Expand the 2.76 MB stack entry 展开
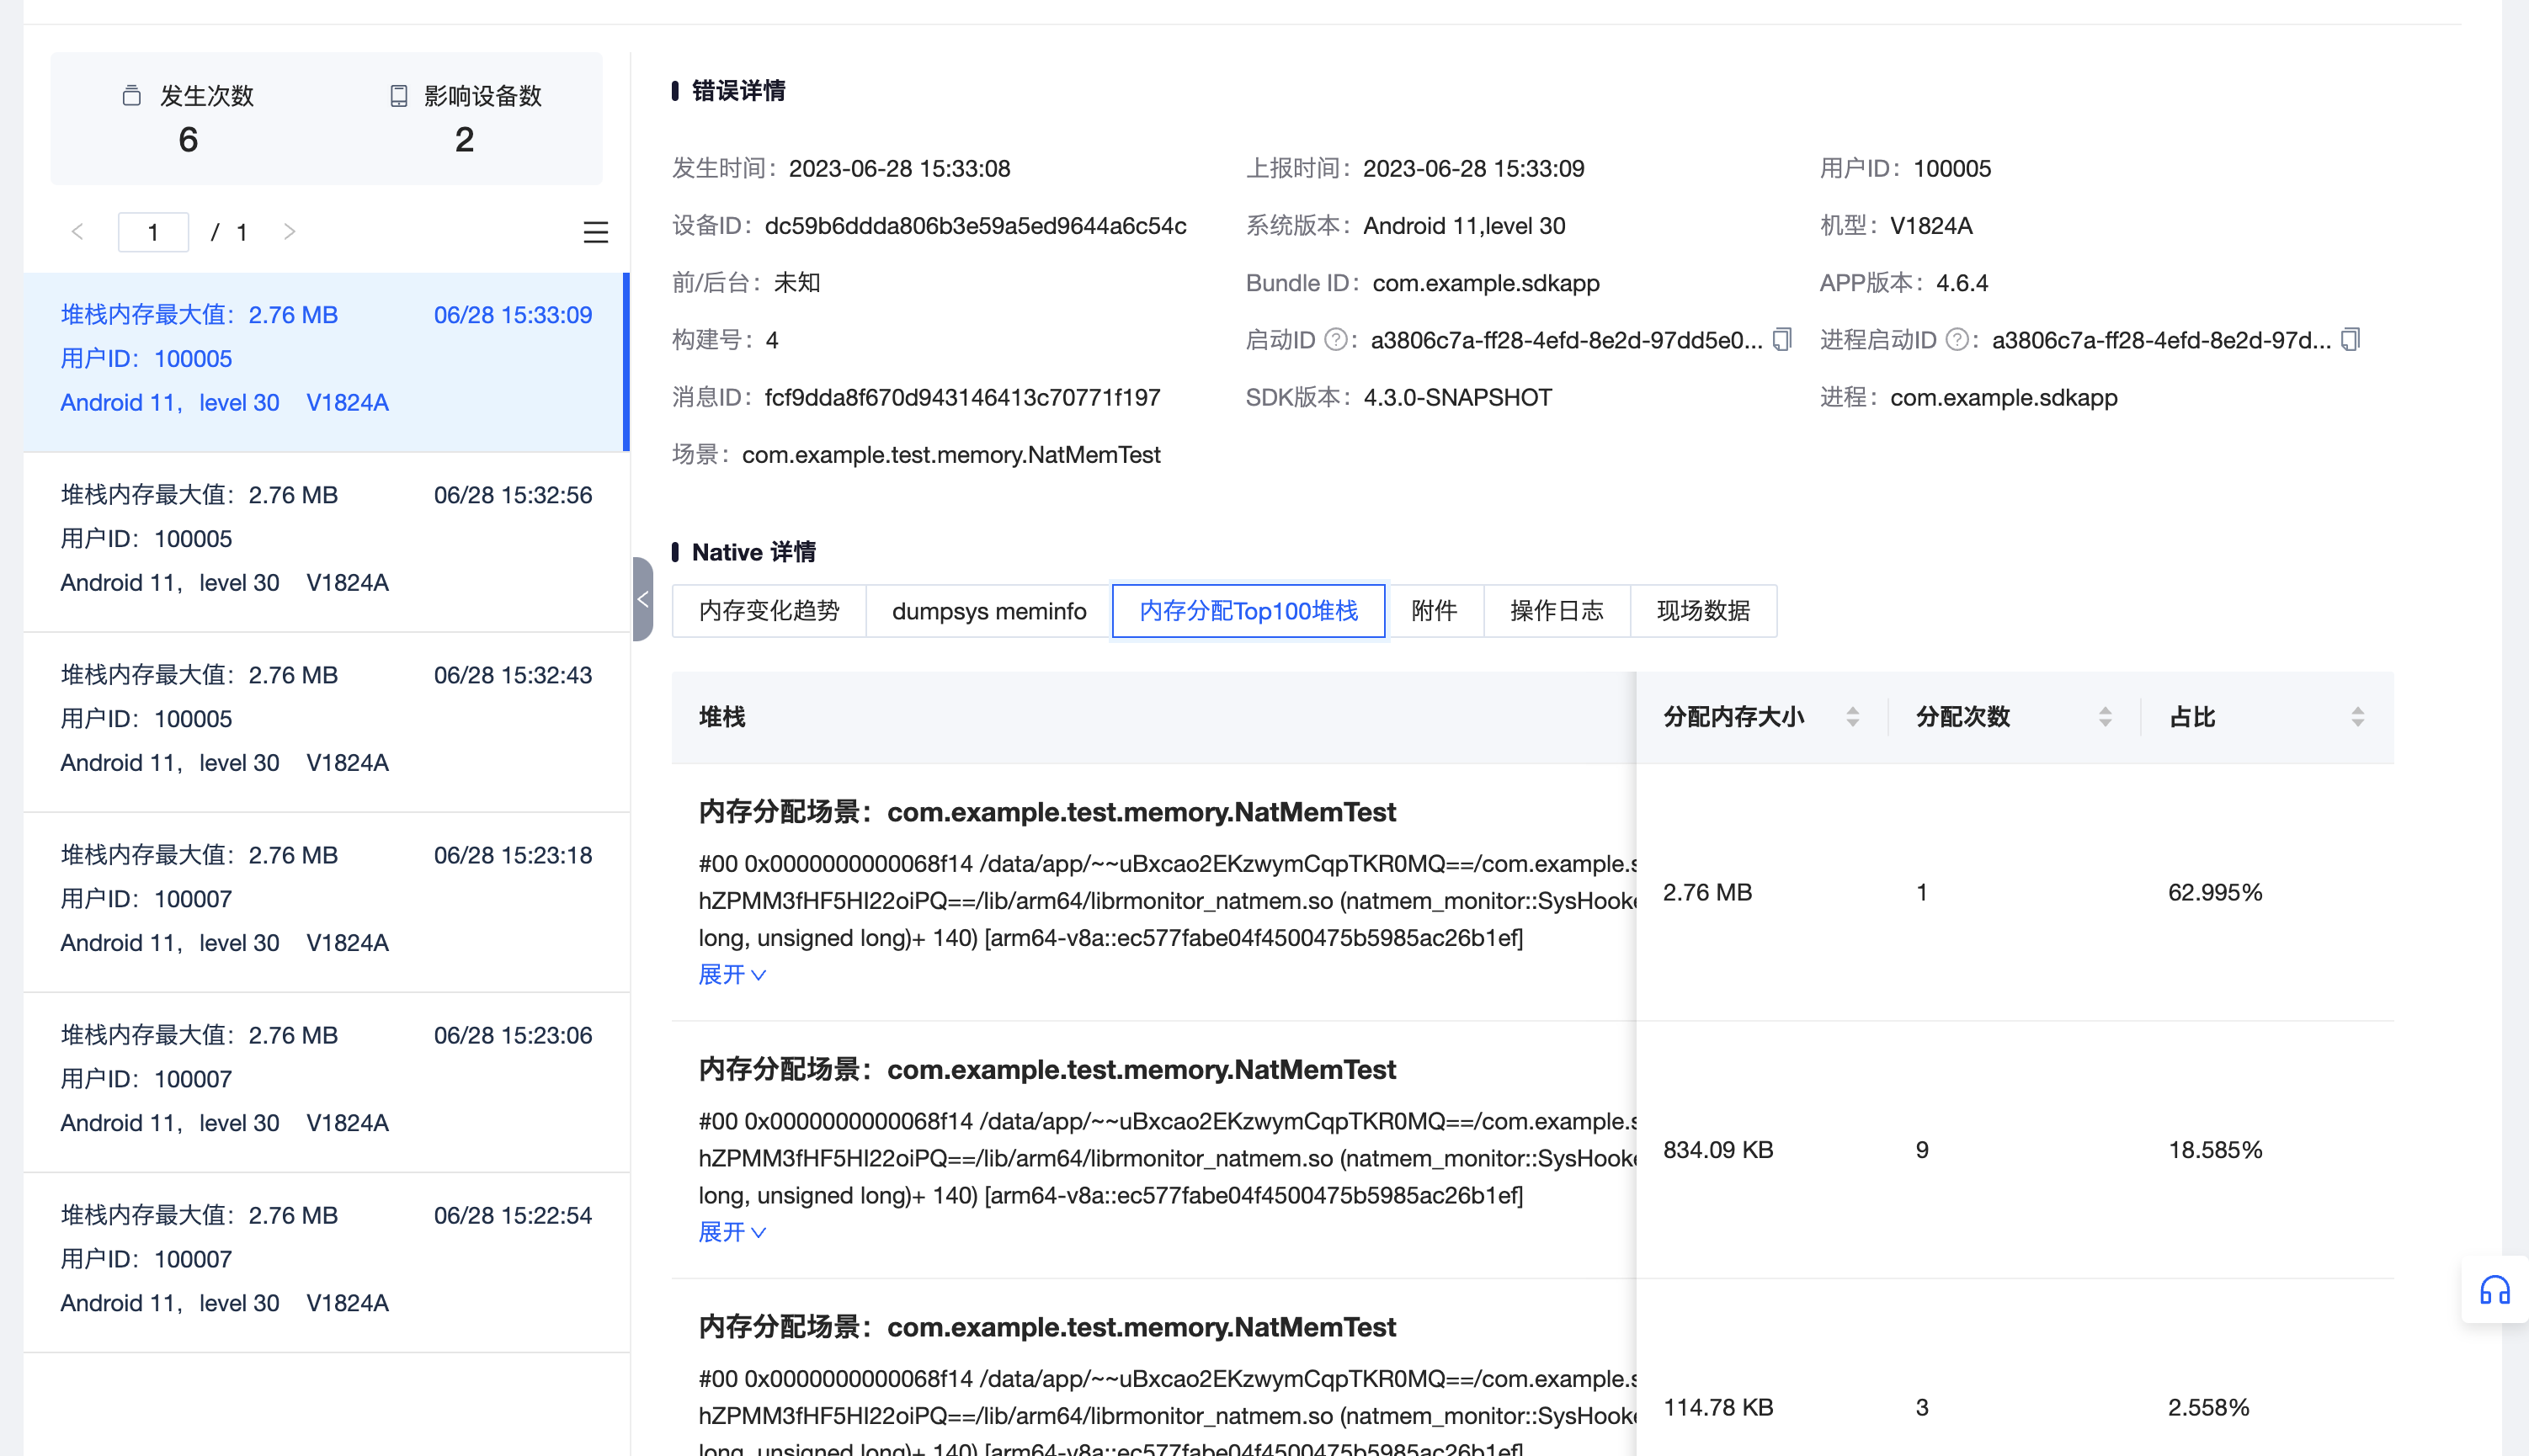 coord(732,974)
